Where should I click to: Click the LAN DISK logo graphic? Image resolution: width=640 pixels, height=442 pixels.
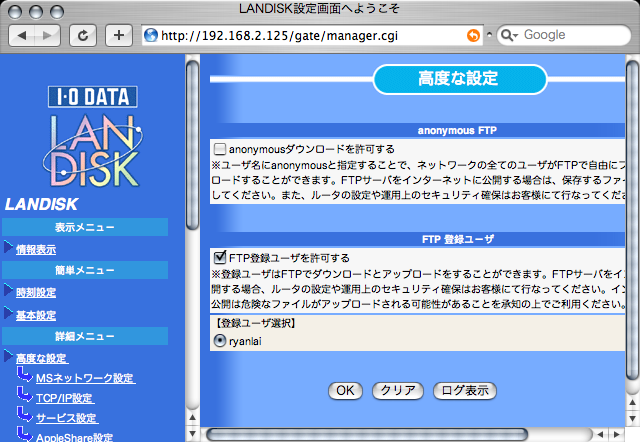click(93, 151)
